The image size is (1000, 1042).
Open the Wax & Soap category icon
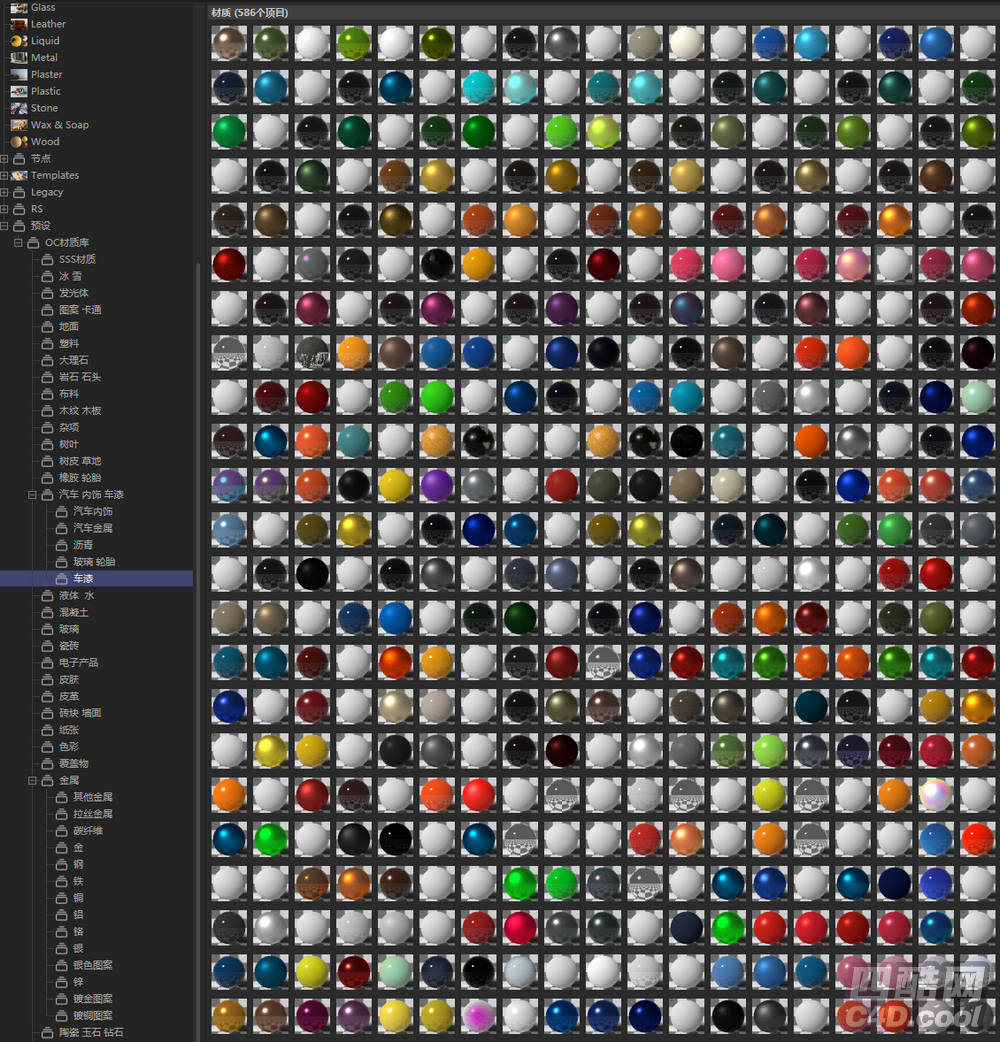pyautogui.click(x=18, y=125)
